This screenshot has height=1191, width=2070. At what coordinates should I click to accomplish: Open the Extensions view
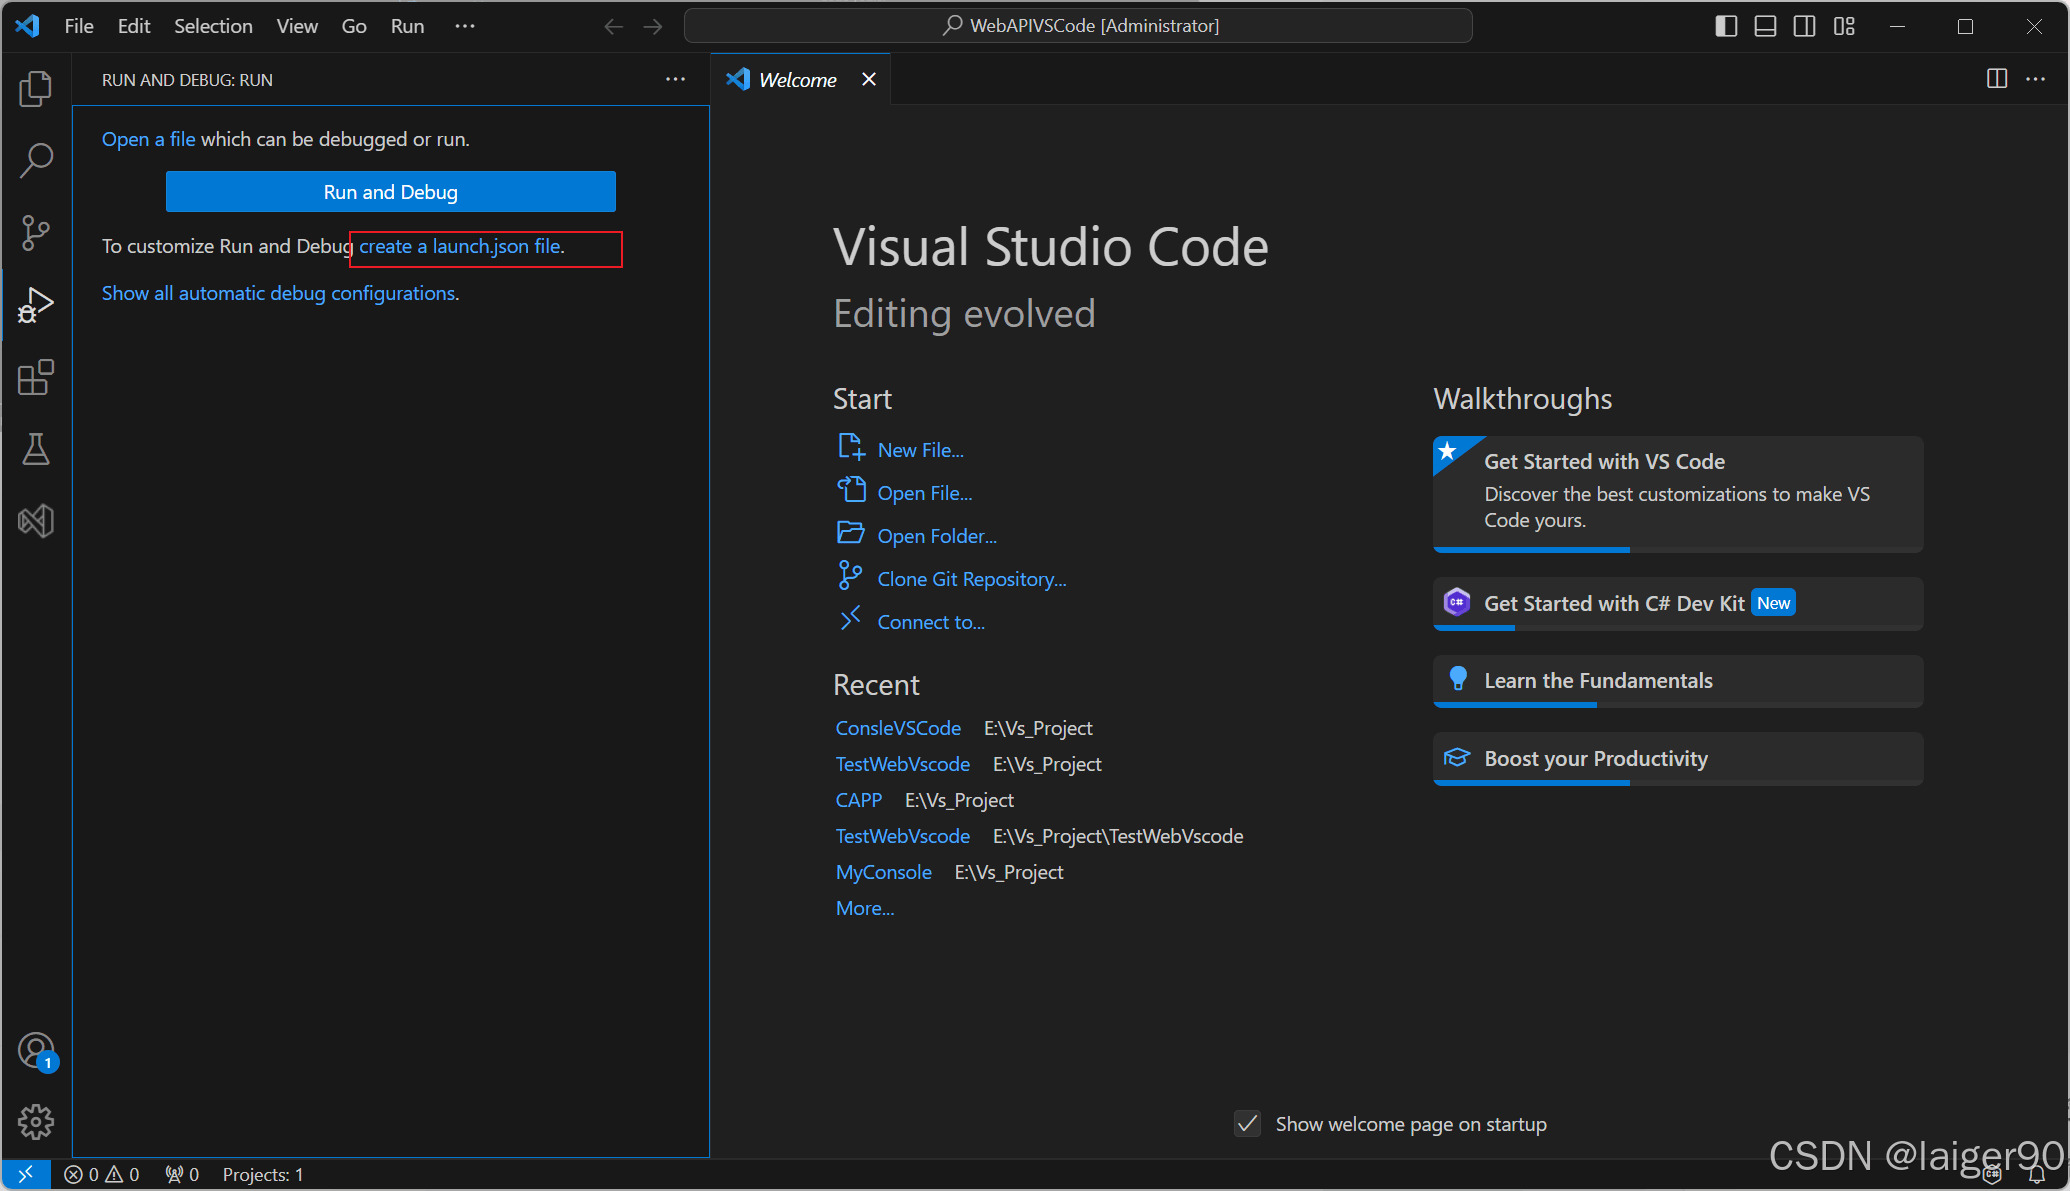(x=36, y=377)
